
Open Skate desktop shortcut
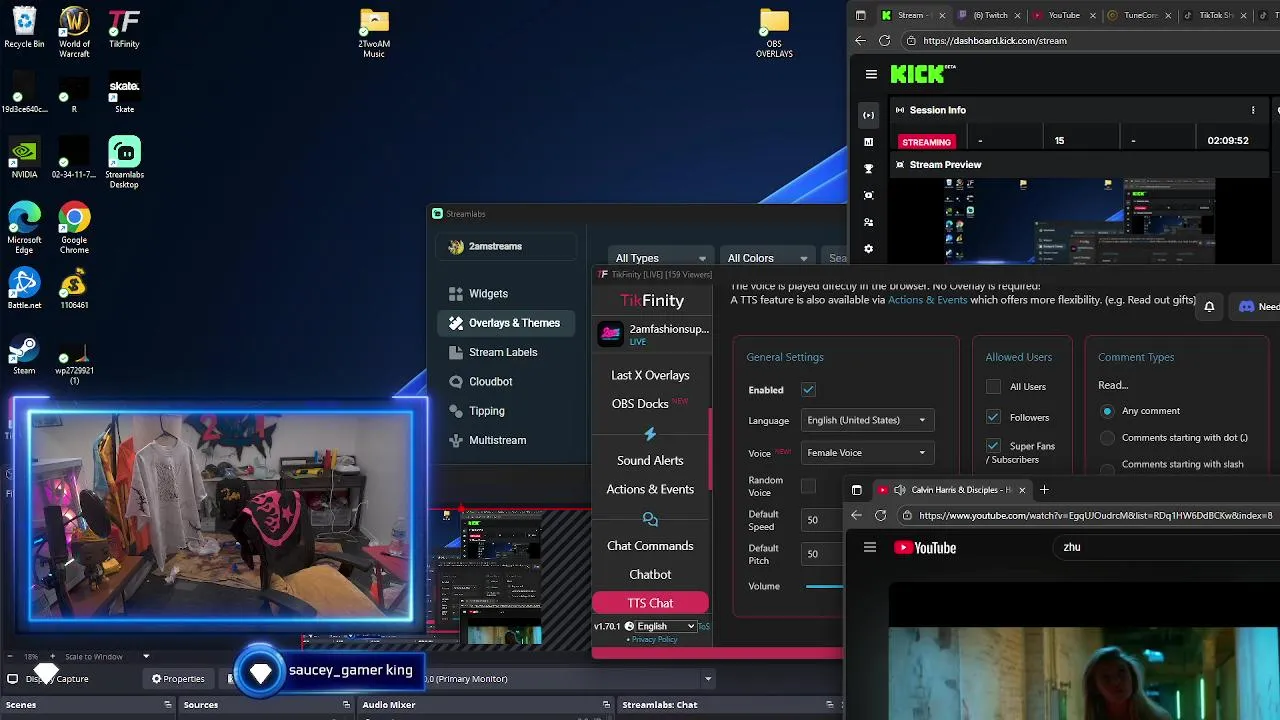click(x=124, y=92)
